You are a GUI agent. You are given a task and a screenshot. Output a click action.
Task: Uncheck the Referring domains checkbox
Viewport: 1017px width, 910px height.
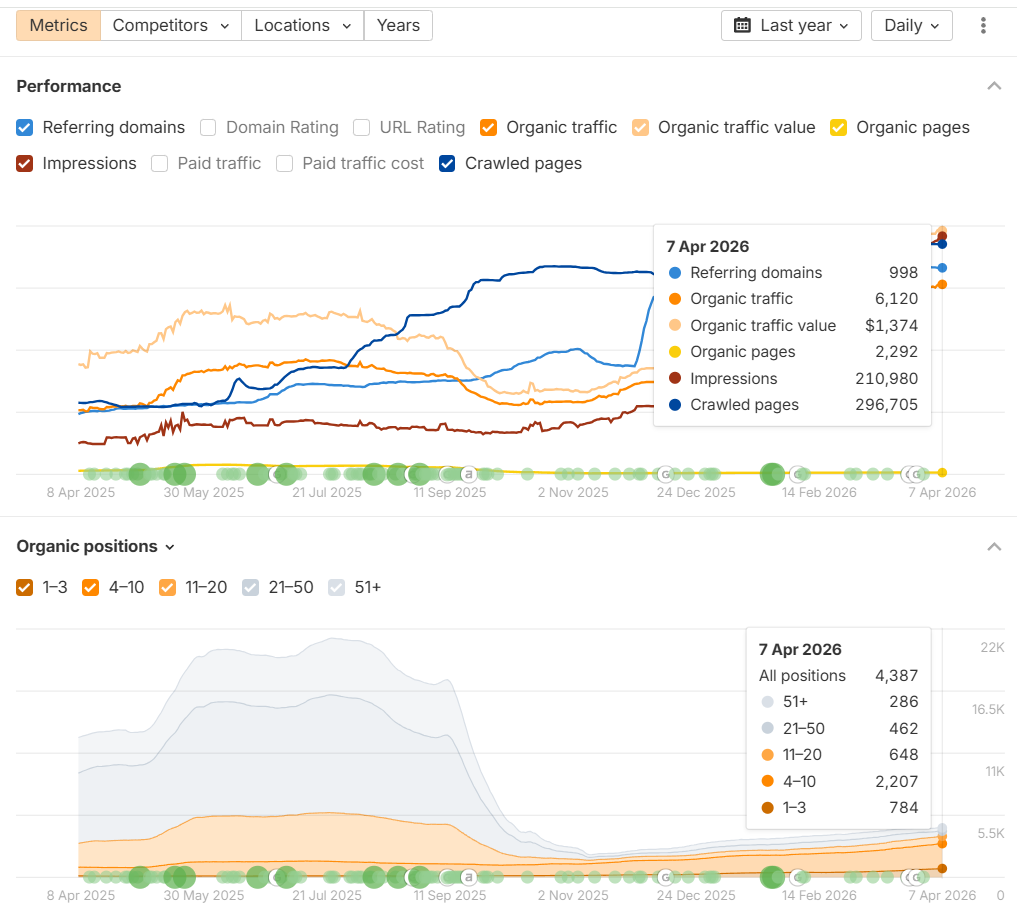25,127
